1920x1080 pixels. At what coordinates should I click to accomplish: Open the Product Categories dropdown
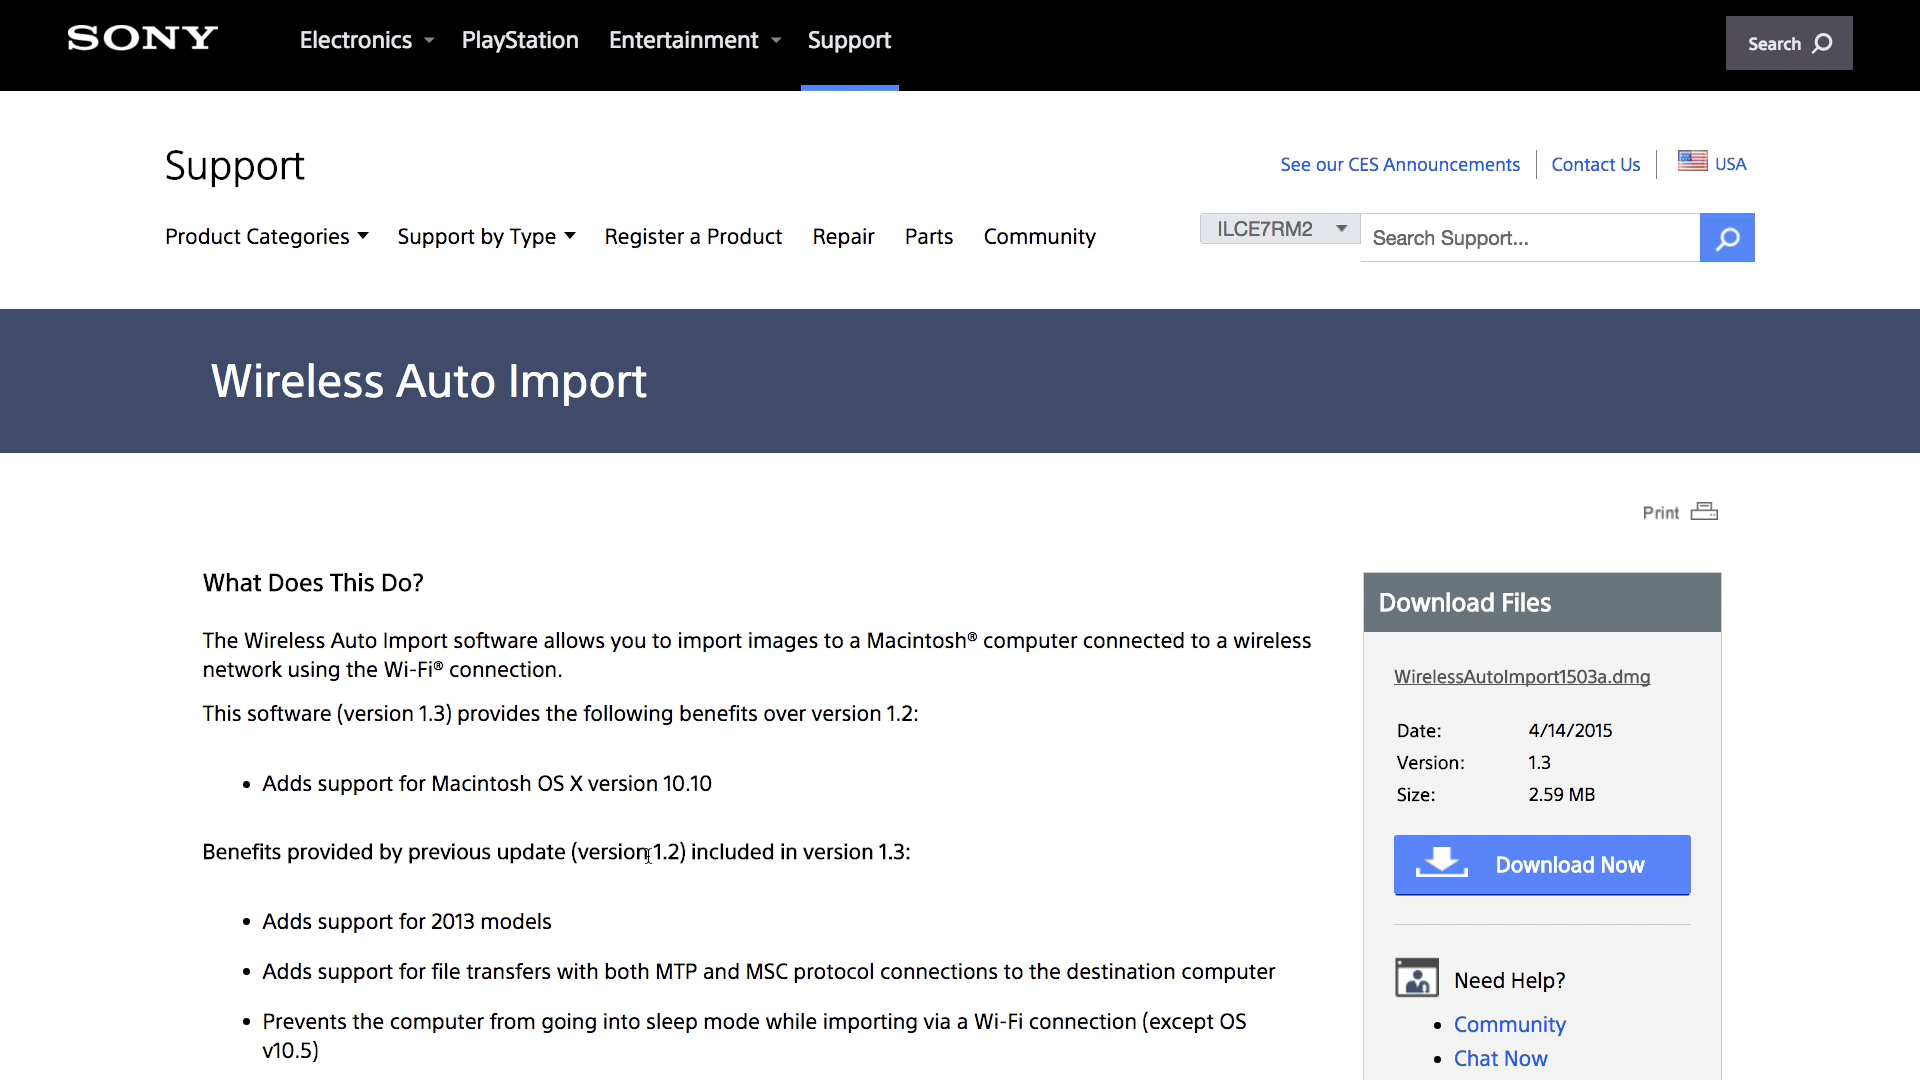click(266, 237)
